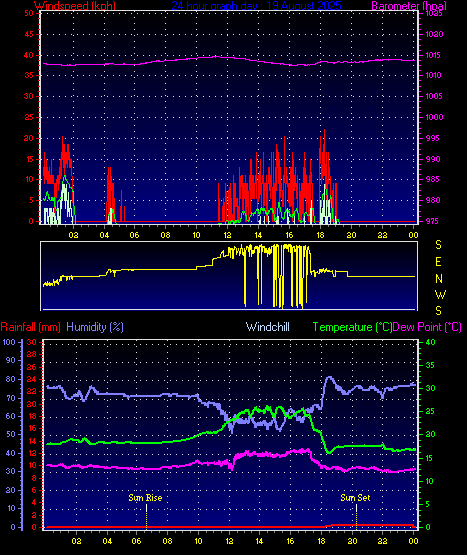Image resolution: width=467 pixels, height=555 pixels.
Task: Pick the 15 label on the windspeed axis
Action: pyautogui.click(x=29, y=159)
